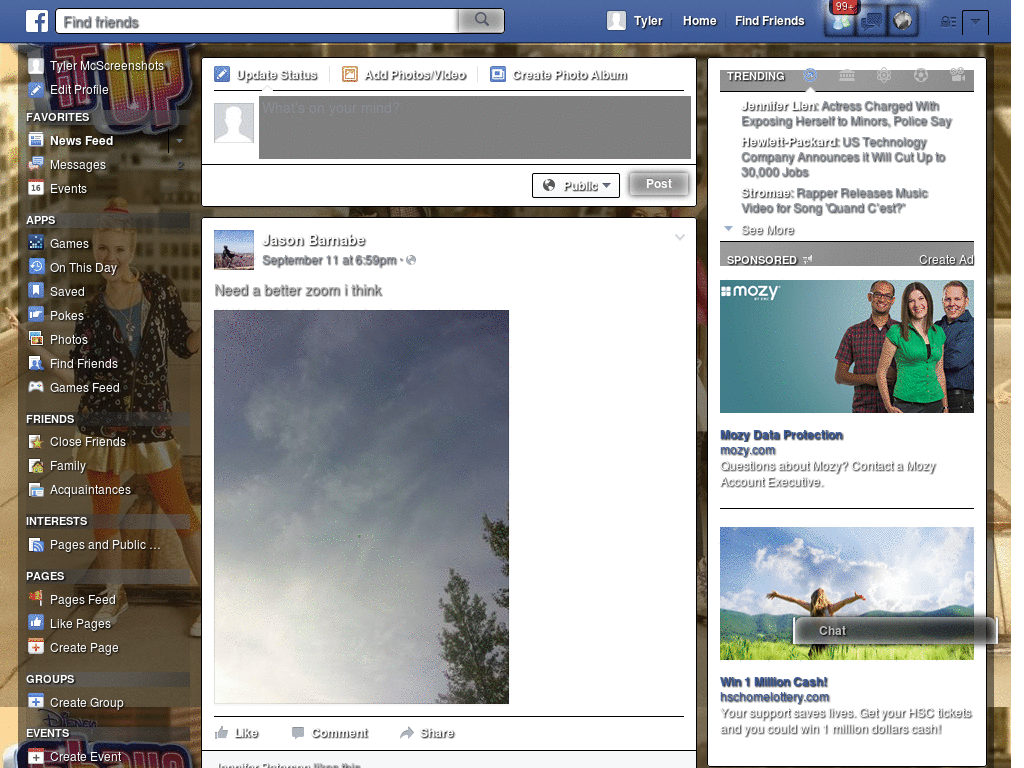Click Add Photos/Video picture icon
Screen dimensions: 1024x768
coord(349,74)
